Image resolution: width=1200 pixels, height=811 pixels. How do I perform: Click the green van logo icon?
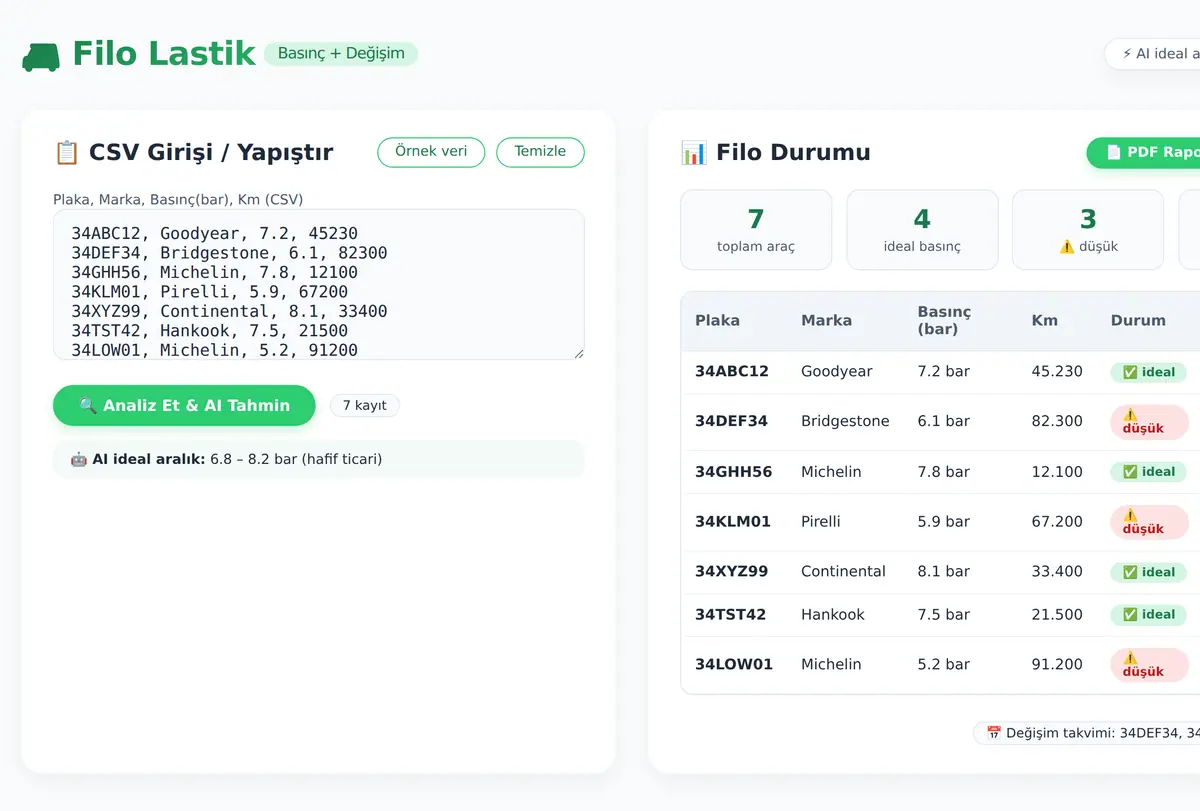tap(41, 57)
